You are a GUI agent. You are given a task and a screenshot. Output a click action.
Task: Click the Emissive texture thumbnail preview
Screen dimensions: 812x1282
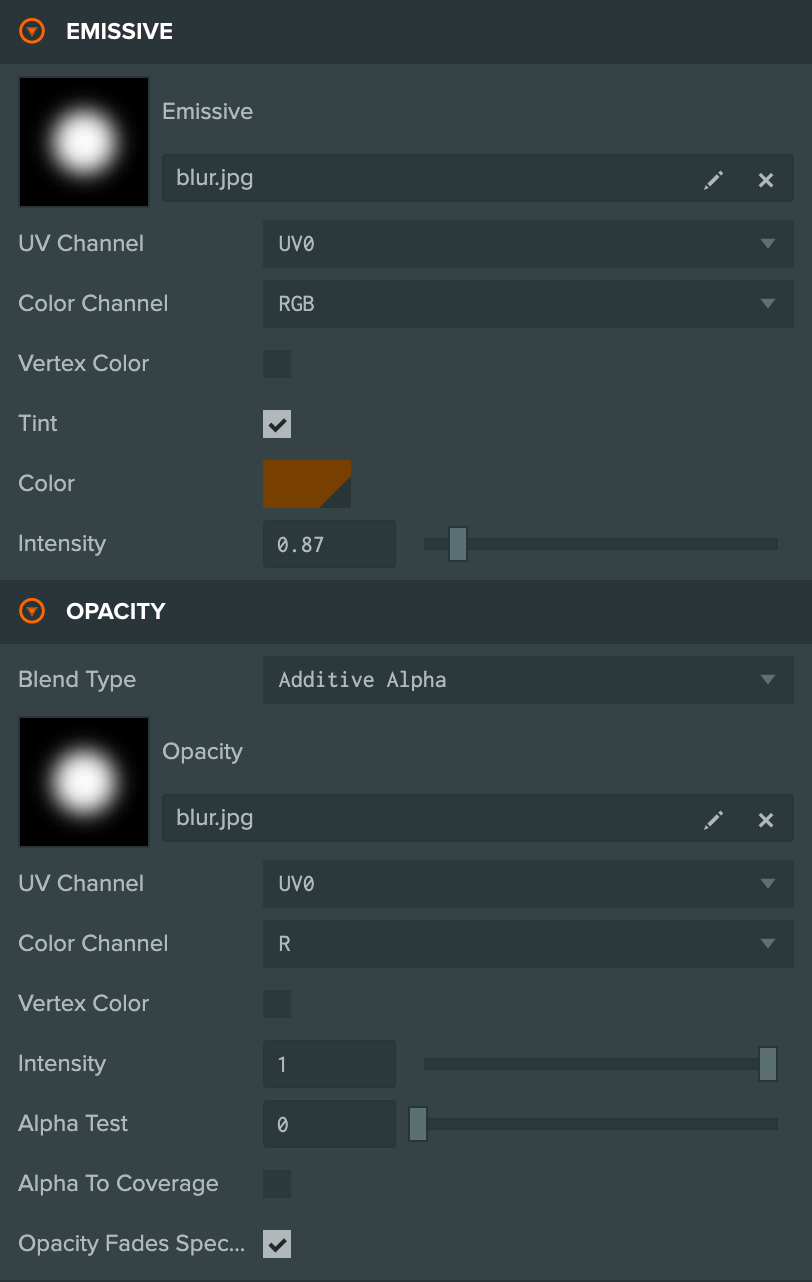pyautogui.click(x=84, y=142)
